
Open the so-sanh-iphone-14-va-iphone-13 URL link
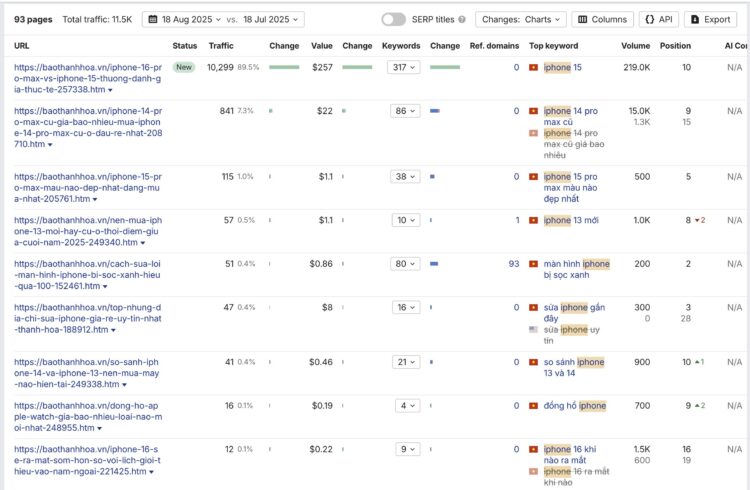coord(87,373)
